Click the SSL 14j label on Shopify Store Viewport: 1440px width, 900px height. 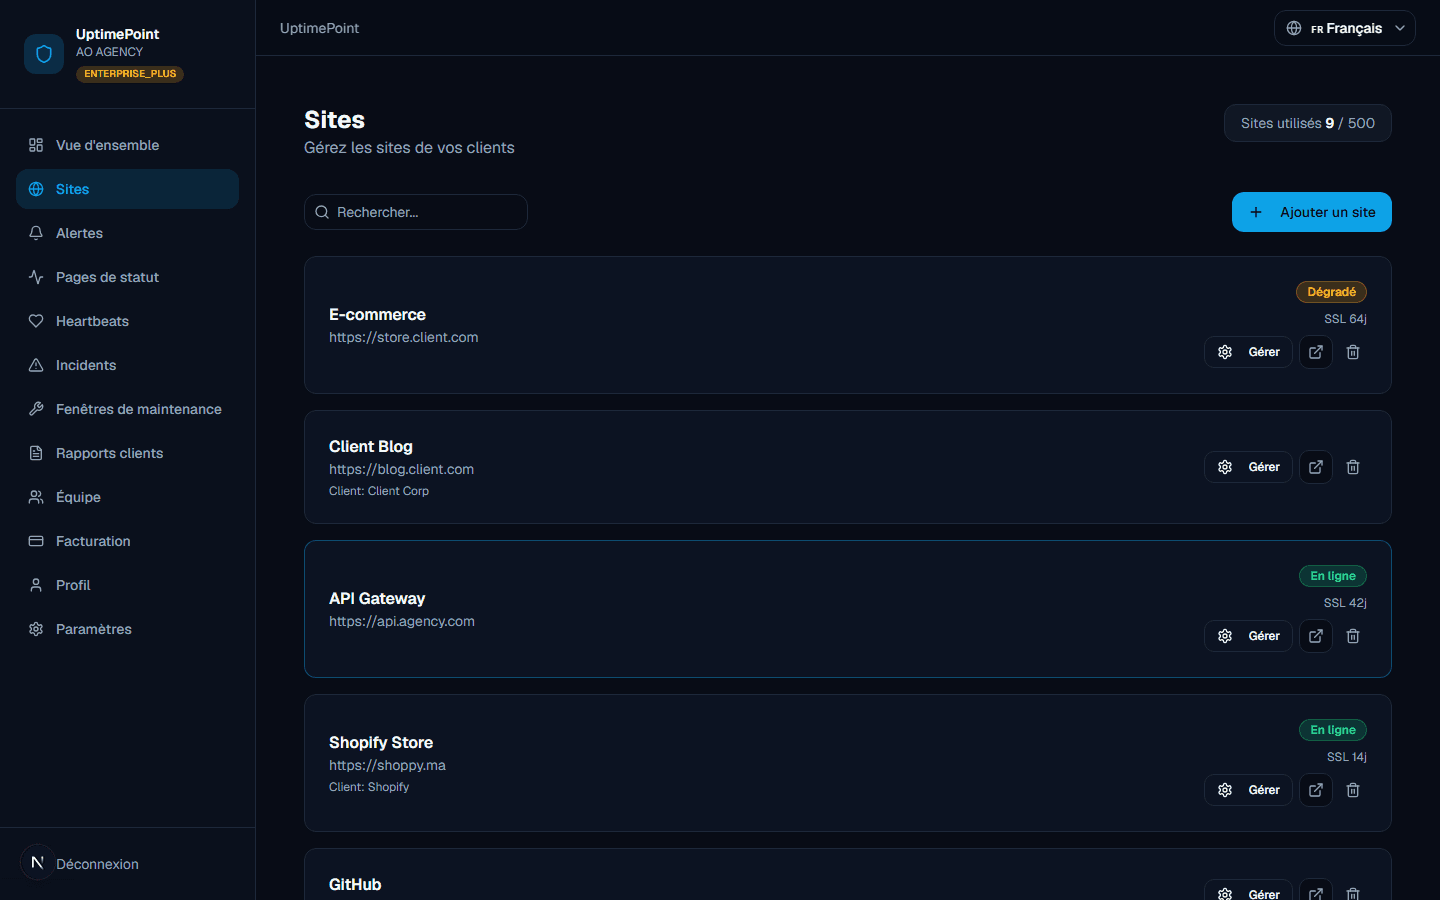(1347, 757)
